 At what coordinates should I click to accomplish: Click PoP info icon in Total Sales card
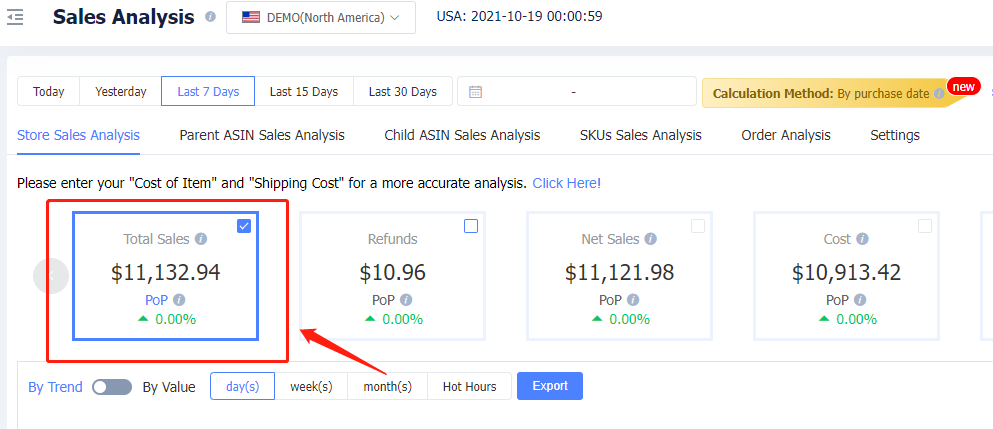179,300
